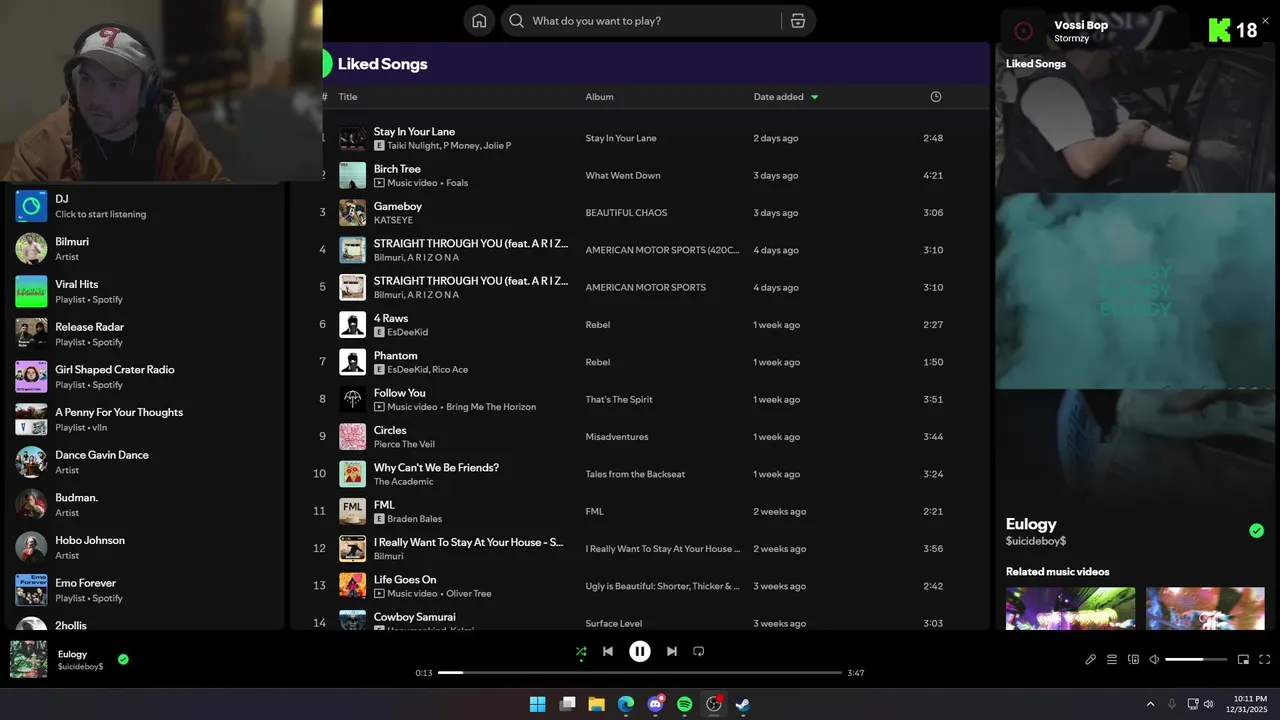
Task: Select the song Circles
Action: click(x=390, y=430)
